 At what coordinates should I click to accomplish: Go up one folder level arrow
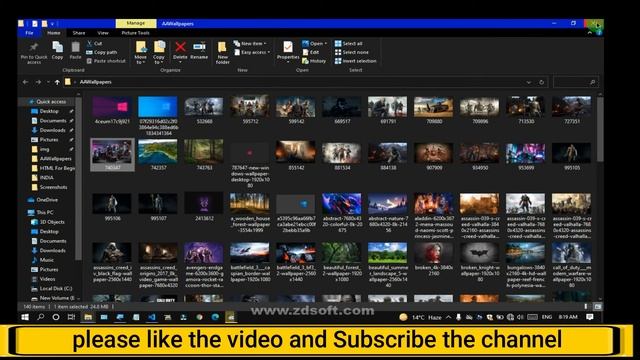click(x=57, y=82)
